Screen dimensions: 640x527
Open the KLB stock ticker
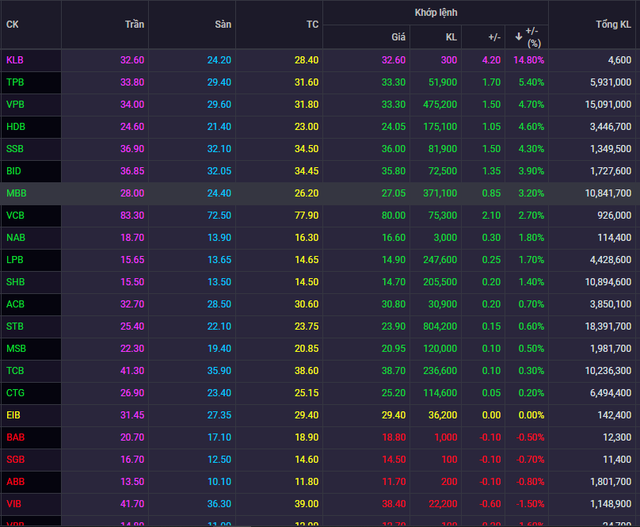tap(15, 60)
